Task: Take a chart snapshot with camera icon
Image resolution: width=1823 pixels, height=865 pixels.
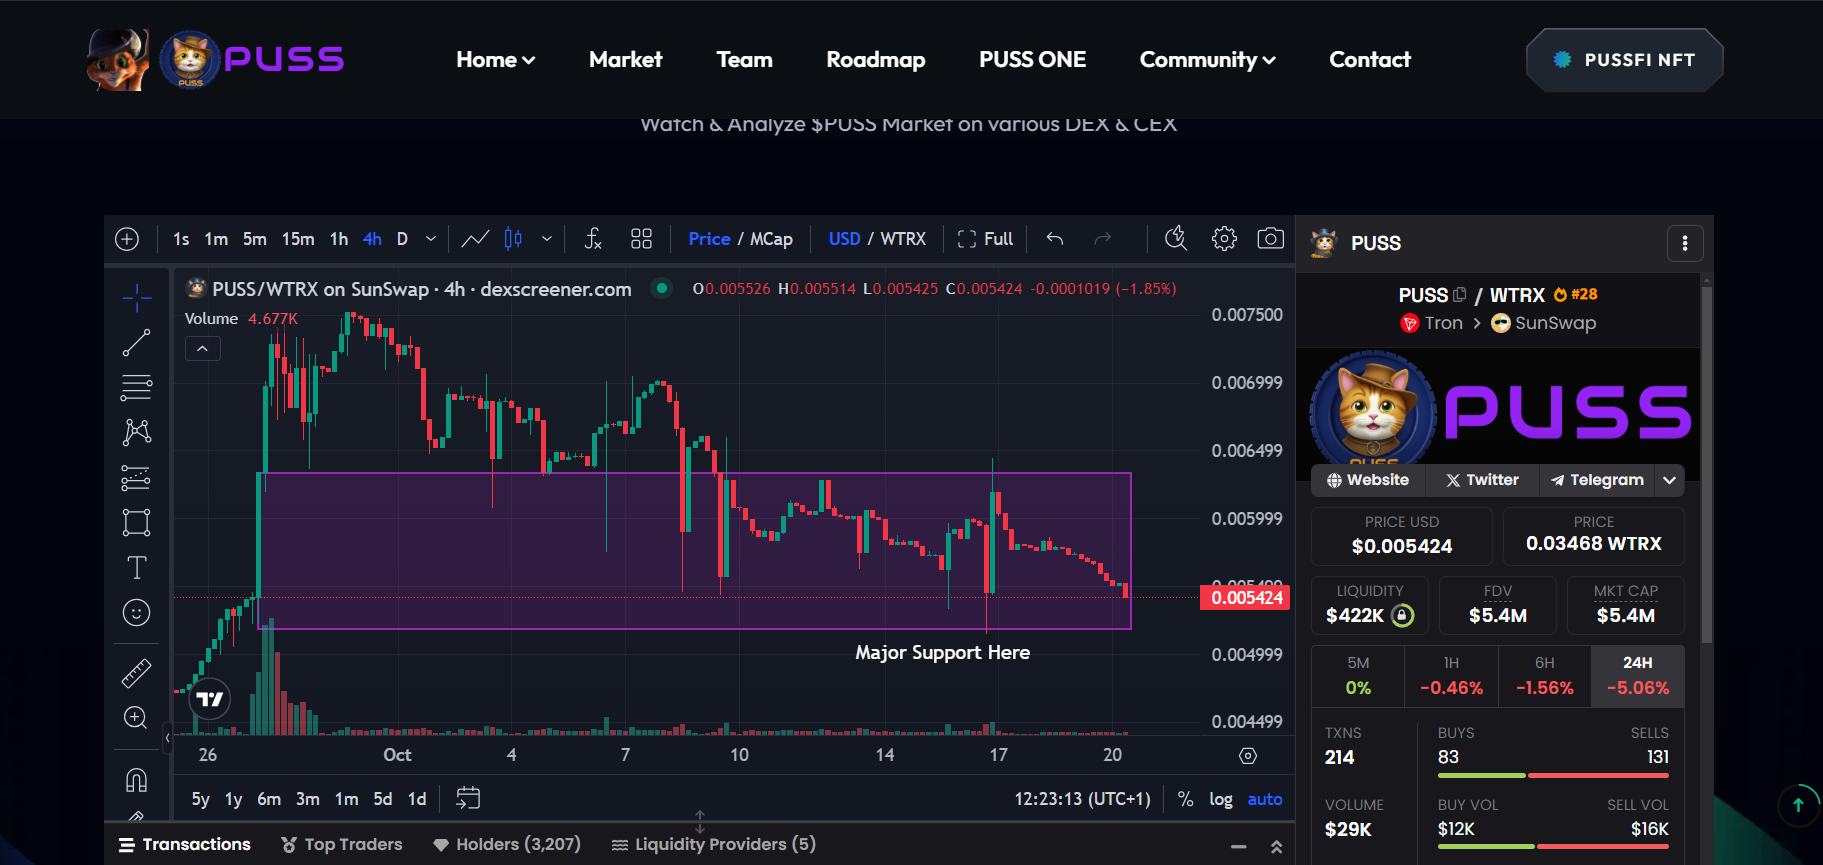Action: coord(1271,239)
